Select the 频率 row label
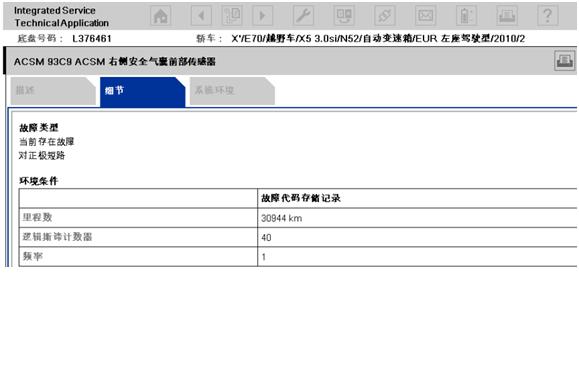This screenshot has height=388, width=579. tap(33, 256)
